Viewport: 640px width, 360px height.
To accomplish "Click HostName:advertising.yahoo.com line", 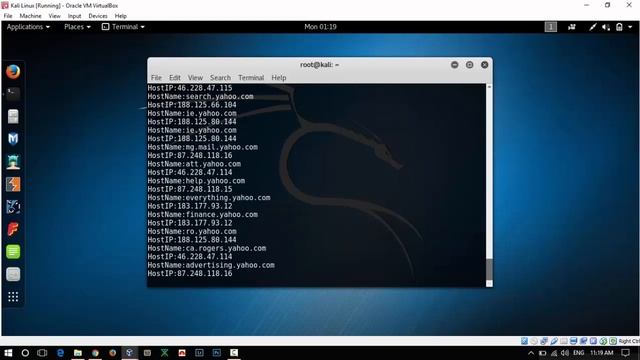I will click(211, 265).
